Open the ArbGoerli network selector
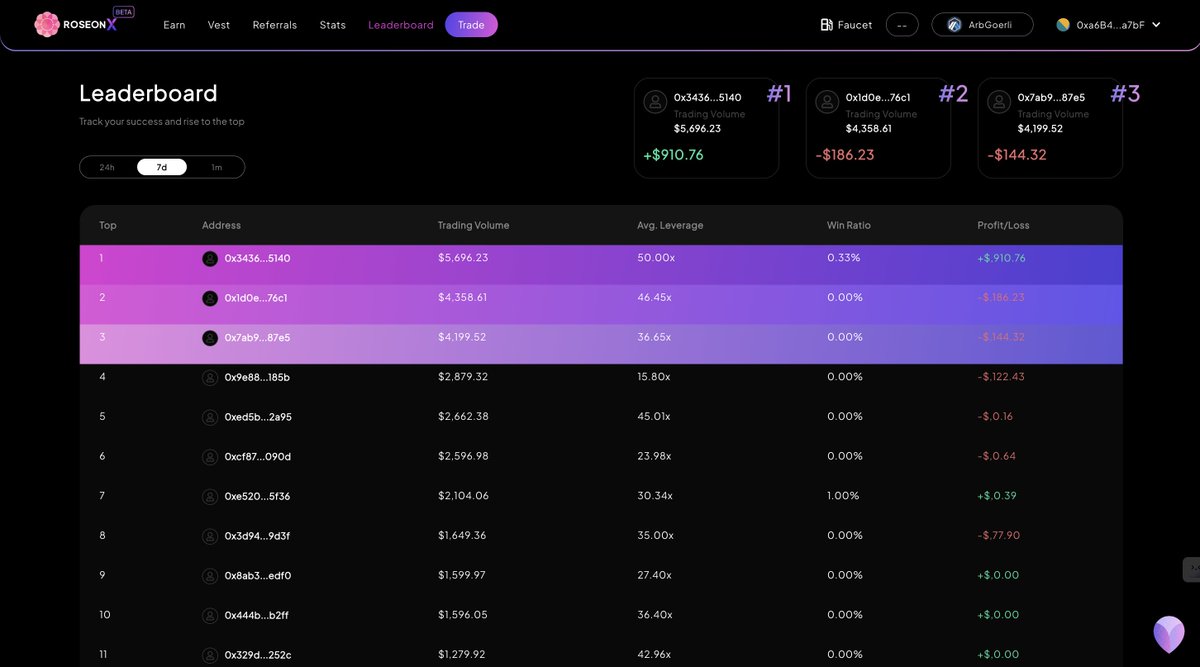Viewport: 1200px width, 667px height. pos(982,24)
